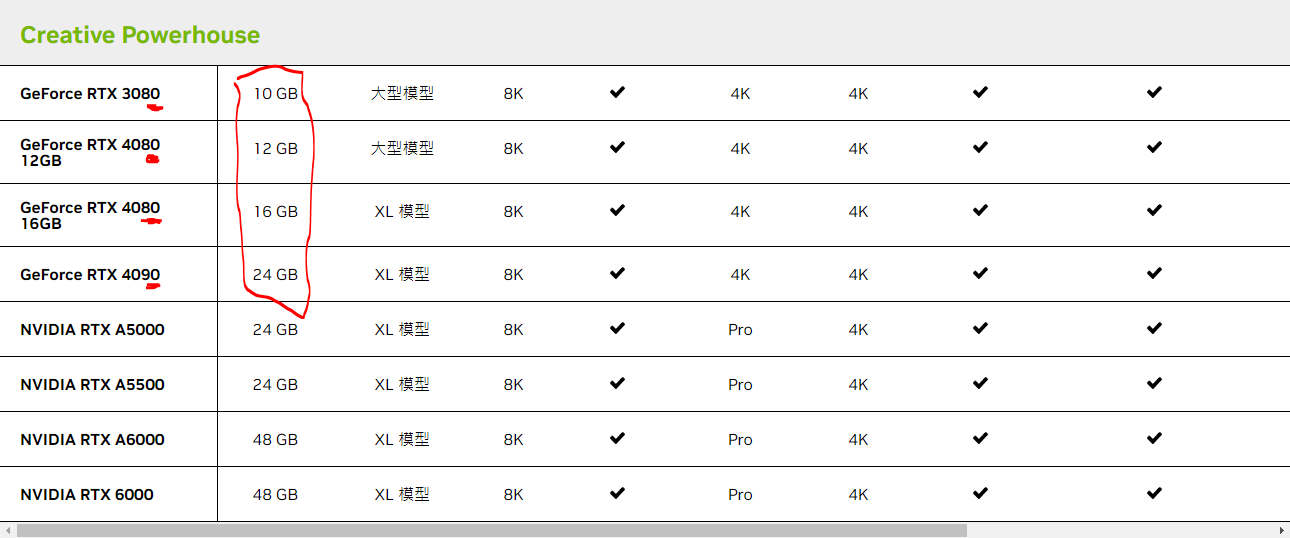Click GeForce RTX 4080 12GB row name
Image resolution: width=1290 pixels, height=538 pixels.
[90, 152]
